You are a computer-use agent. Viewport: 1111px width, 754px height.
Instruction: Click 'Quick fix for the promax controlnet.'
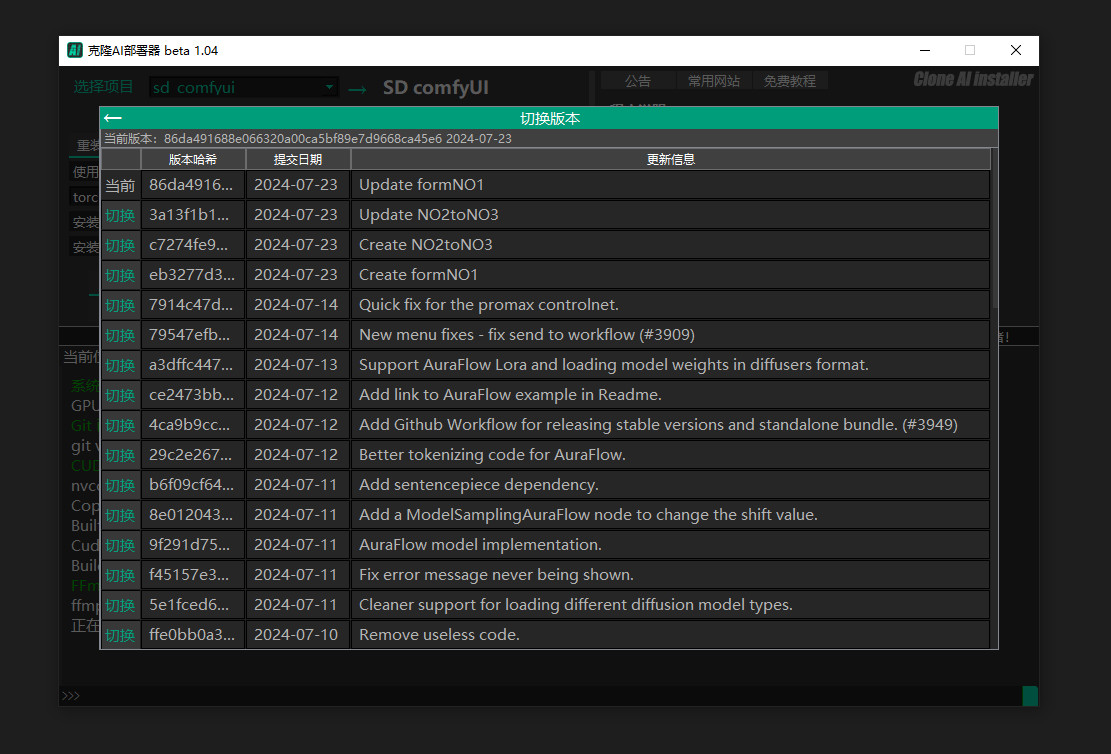pyautogui.click(x=488, y=305)
